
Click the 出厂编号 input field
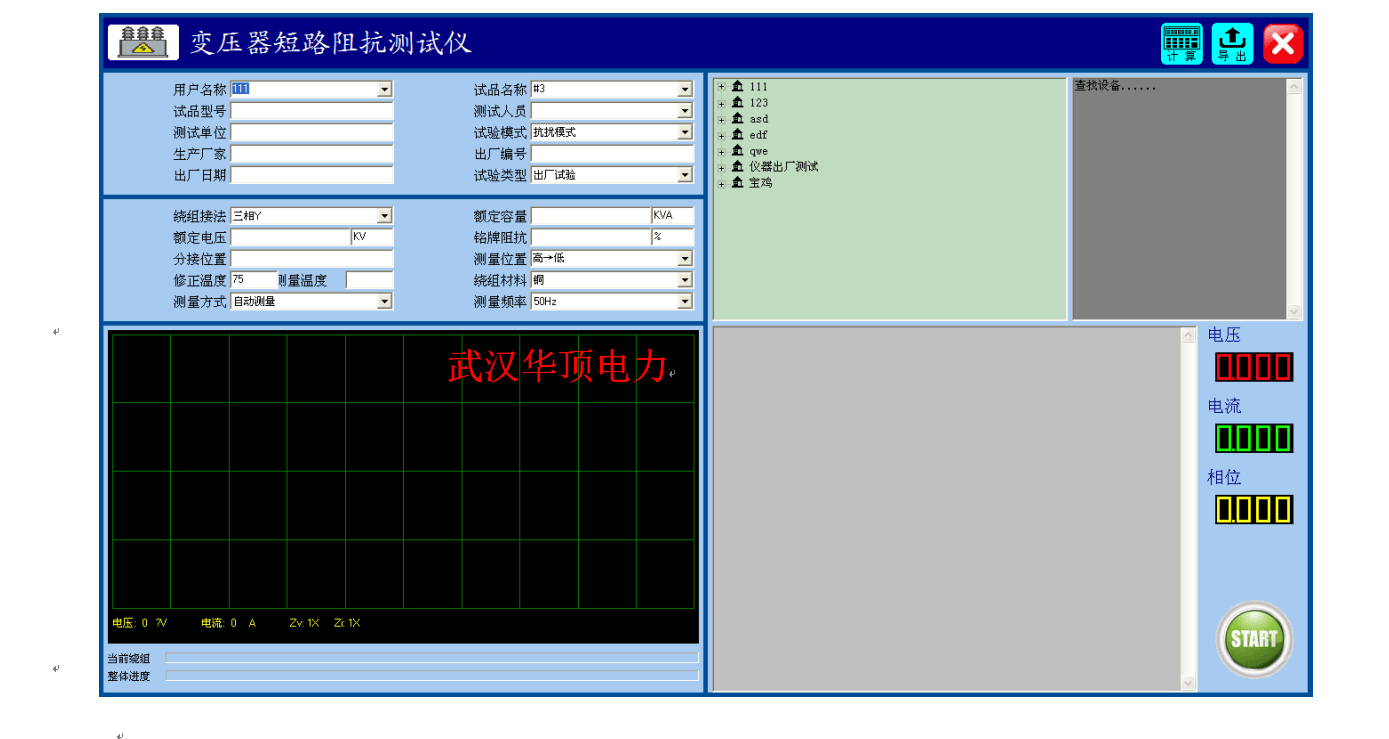(612, 154)
